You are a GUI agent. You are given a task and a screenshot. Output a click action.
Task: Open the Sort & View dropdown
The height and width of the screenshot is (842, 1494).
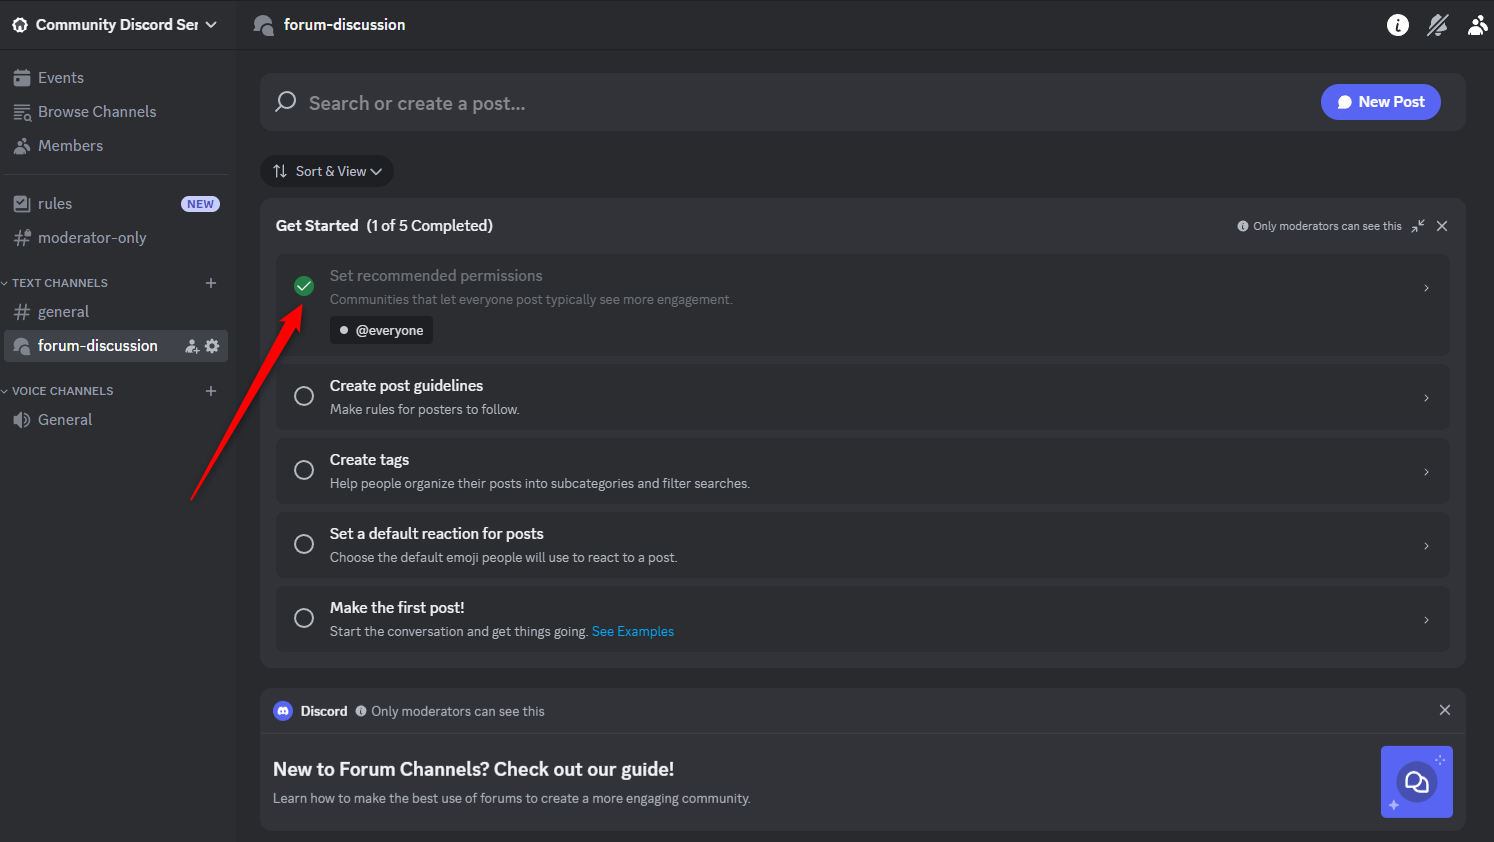pos(327,171)
